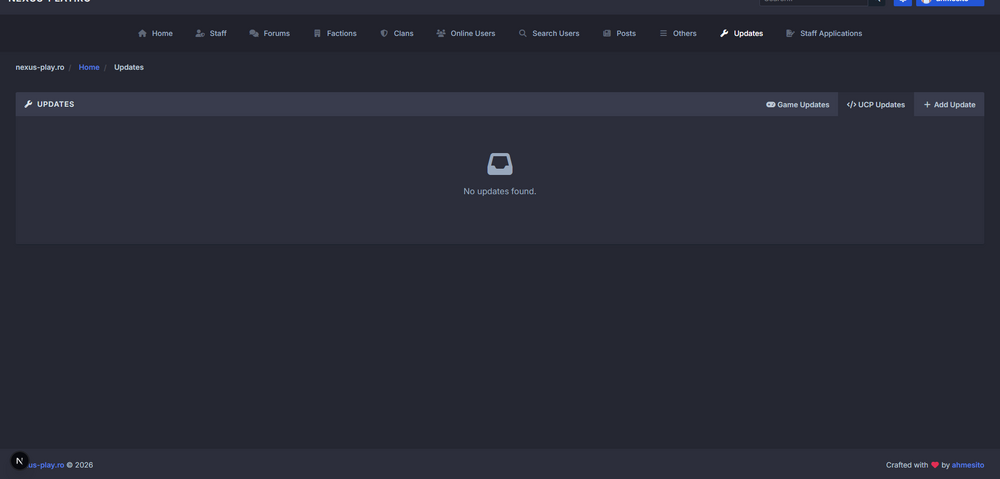Click the '© 2026' footer text

[x=80, y=465]
